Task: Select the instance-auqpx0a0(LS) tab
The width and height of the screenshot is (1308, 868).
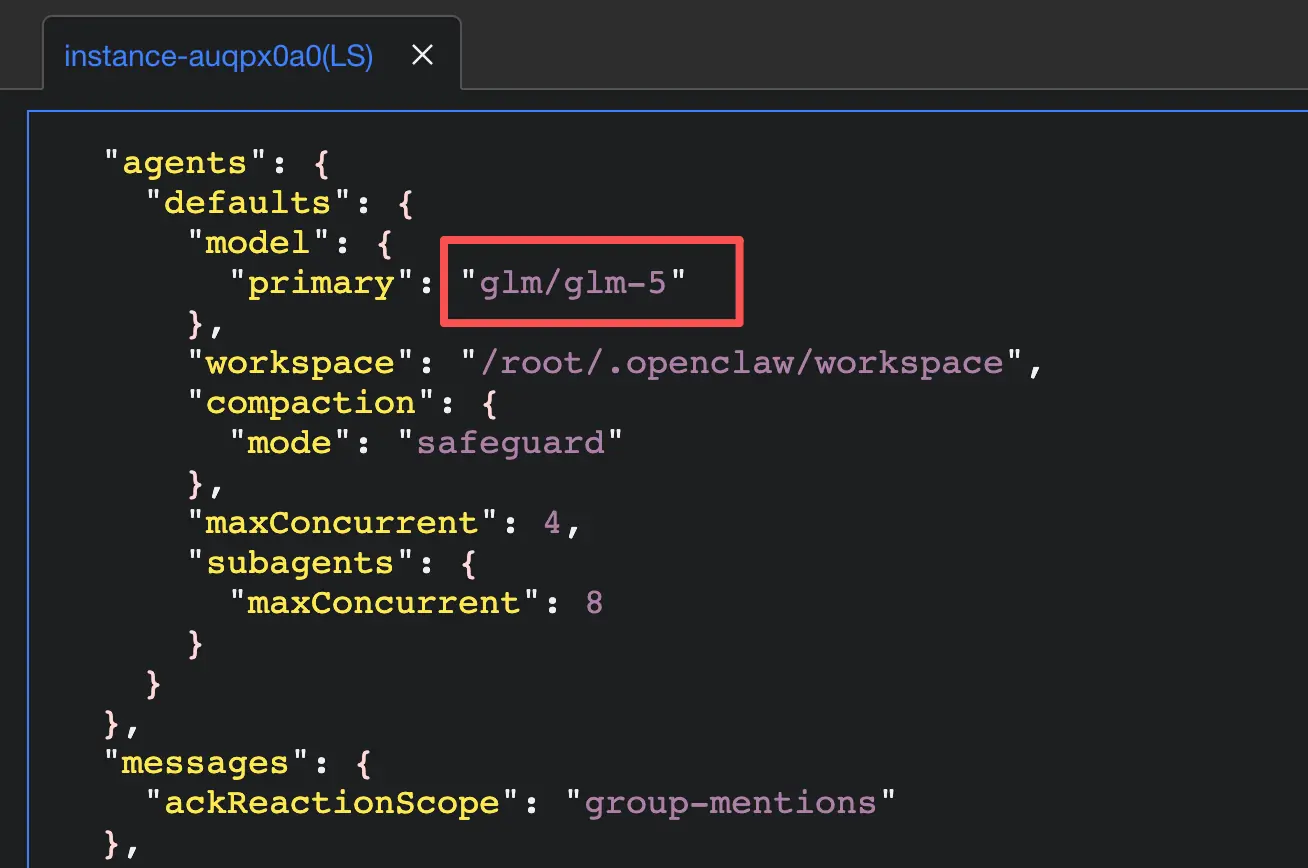Action: (x=218, y=56)
